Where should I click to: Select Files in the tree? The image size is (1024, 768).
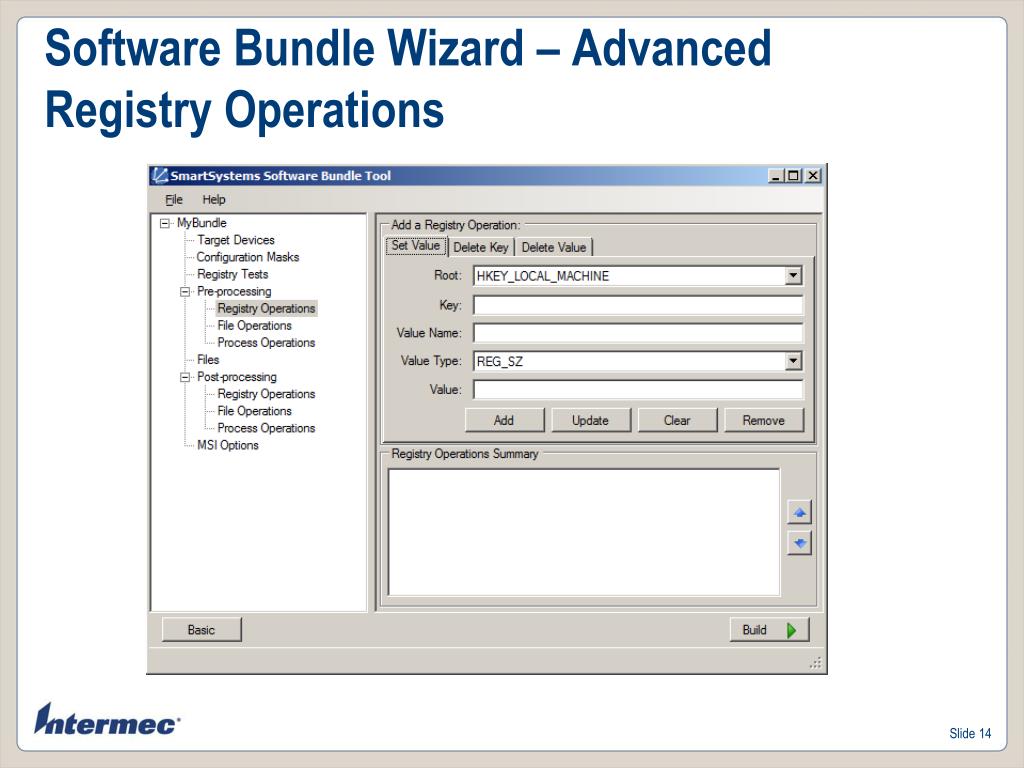coord(208,360)
